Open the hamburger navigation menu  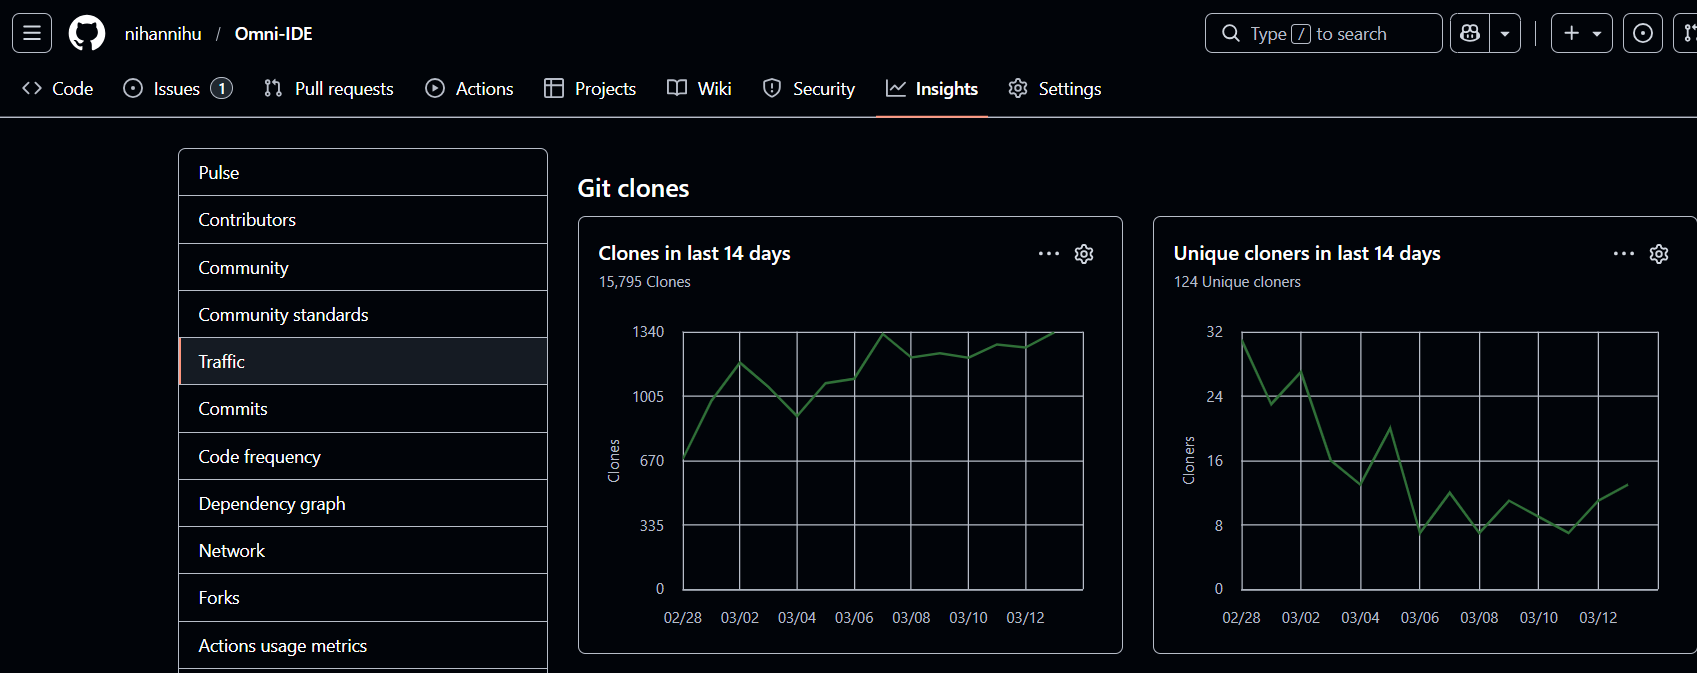[32, 33]
